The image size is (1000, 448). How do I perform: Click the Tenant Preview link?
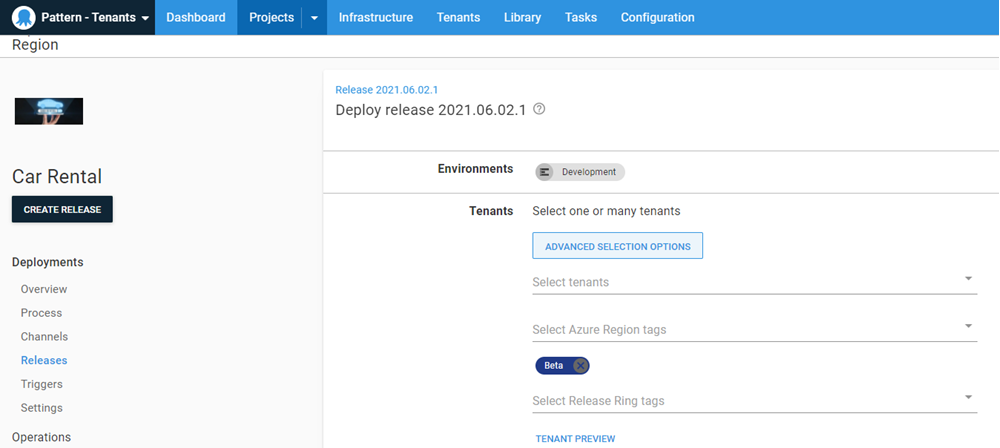[x=575, y=439]
